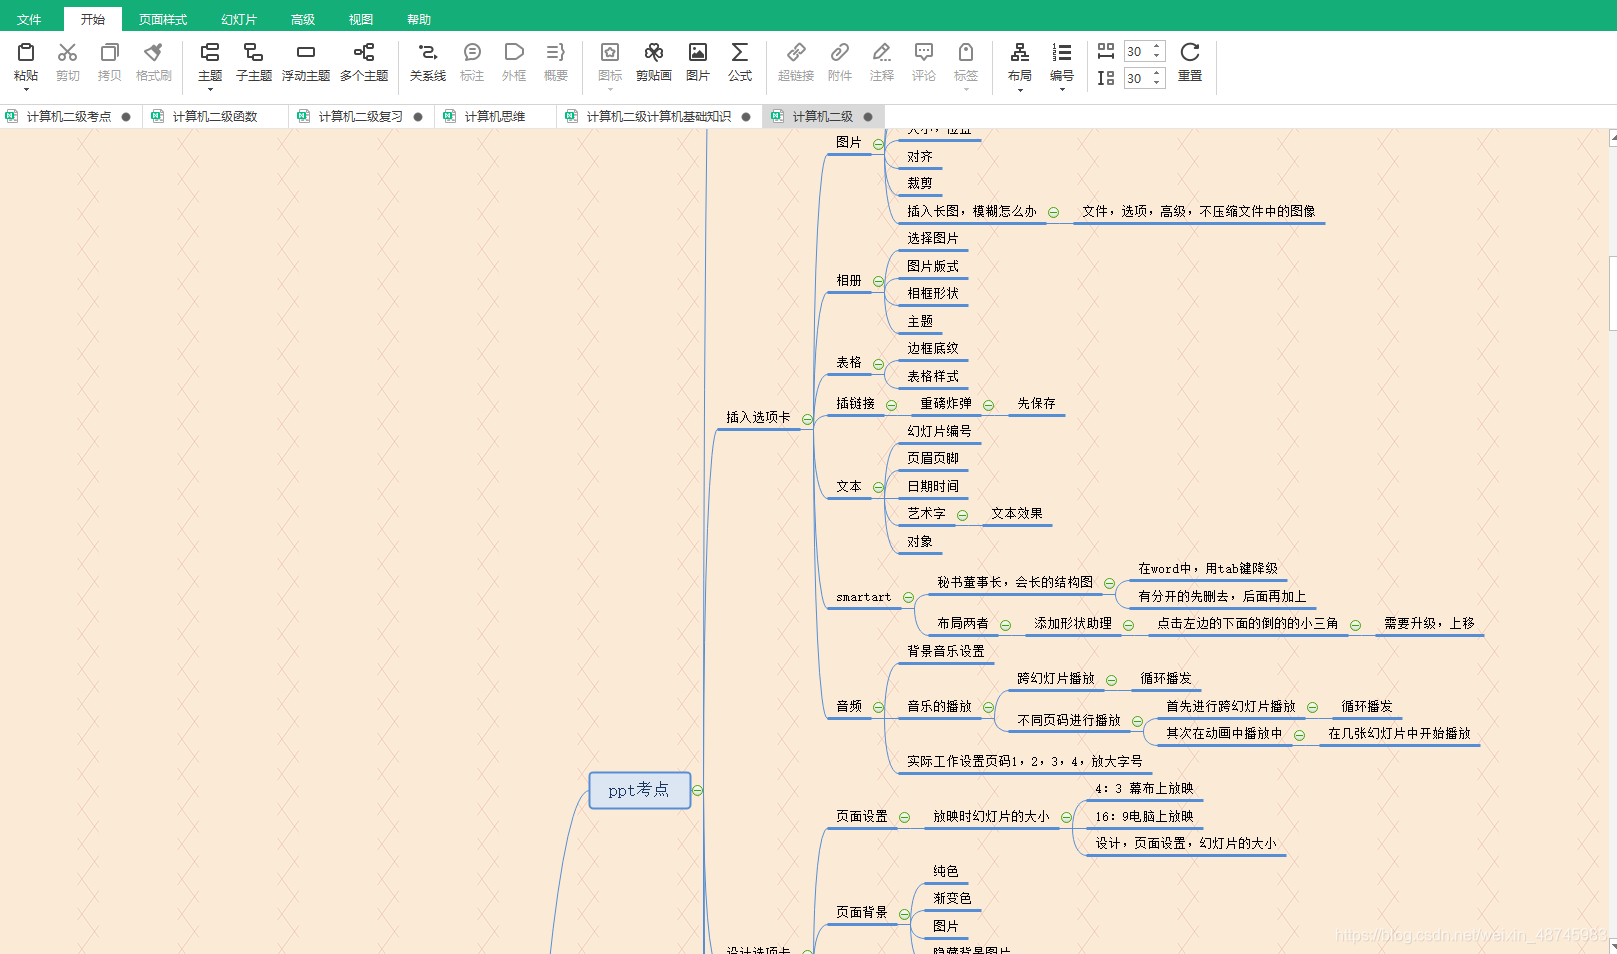
Task: Collapse the 跨幻灯片播放 branch
Action: pyautogui.click(x=1111, y=680)
